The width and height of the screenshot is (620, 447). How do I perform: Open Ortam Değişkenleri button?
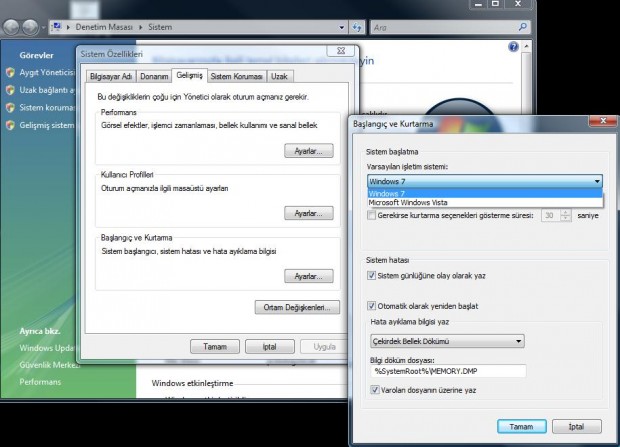click(x=297, y=307)
